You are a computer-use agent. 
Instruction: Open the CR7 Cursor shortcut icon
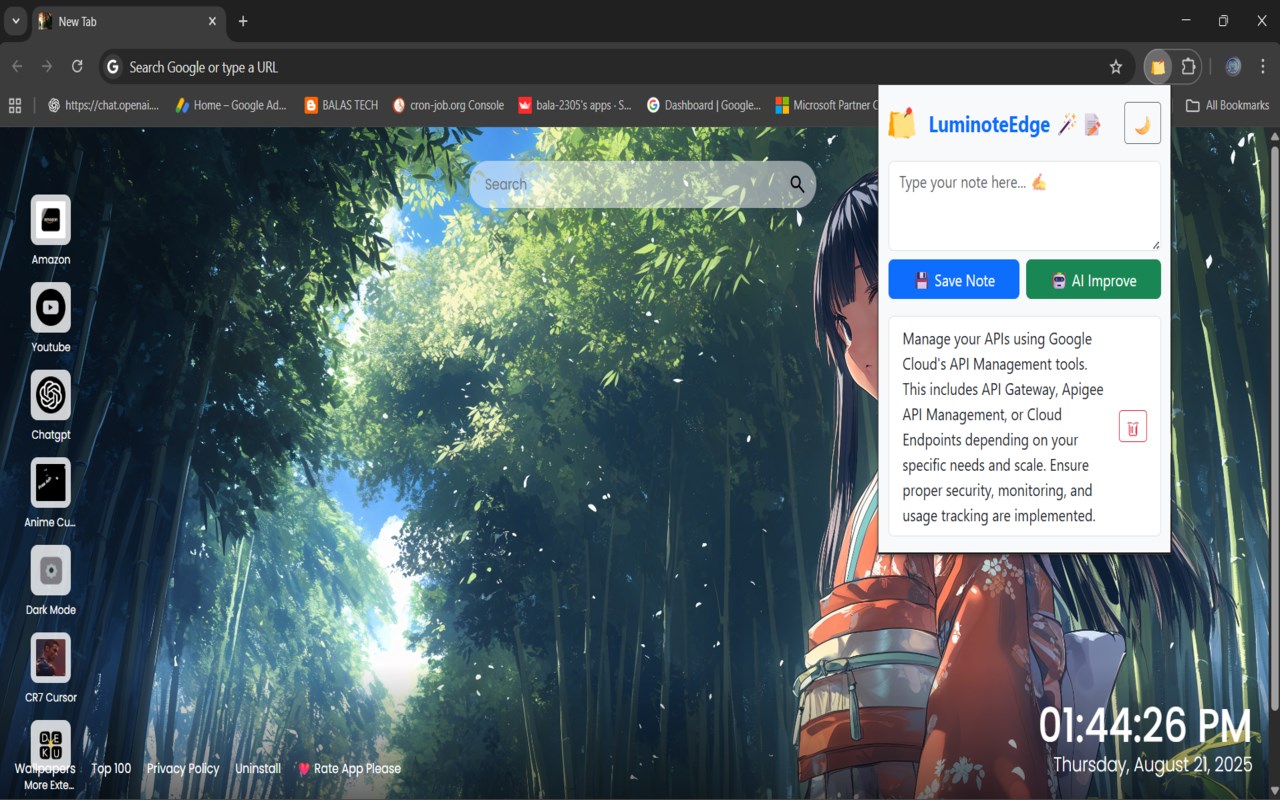coord(51,657)
